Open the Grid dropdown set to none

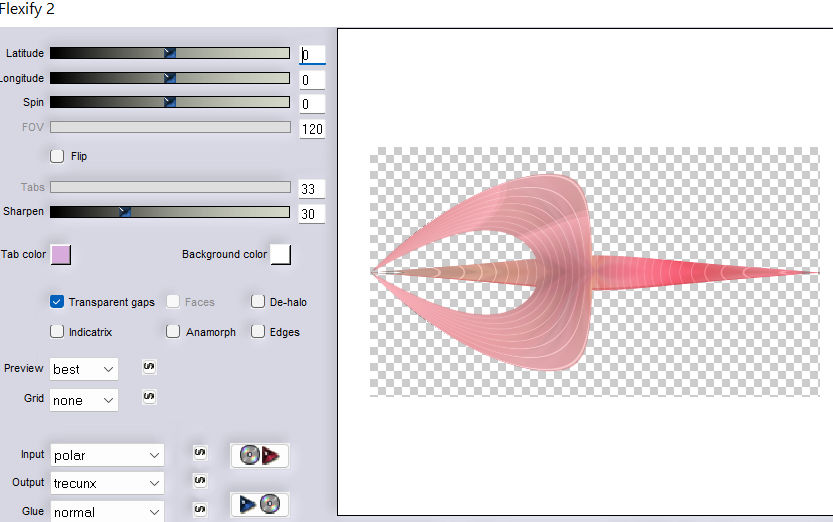pos(84,400)
